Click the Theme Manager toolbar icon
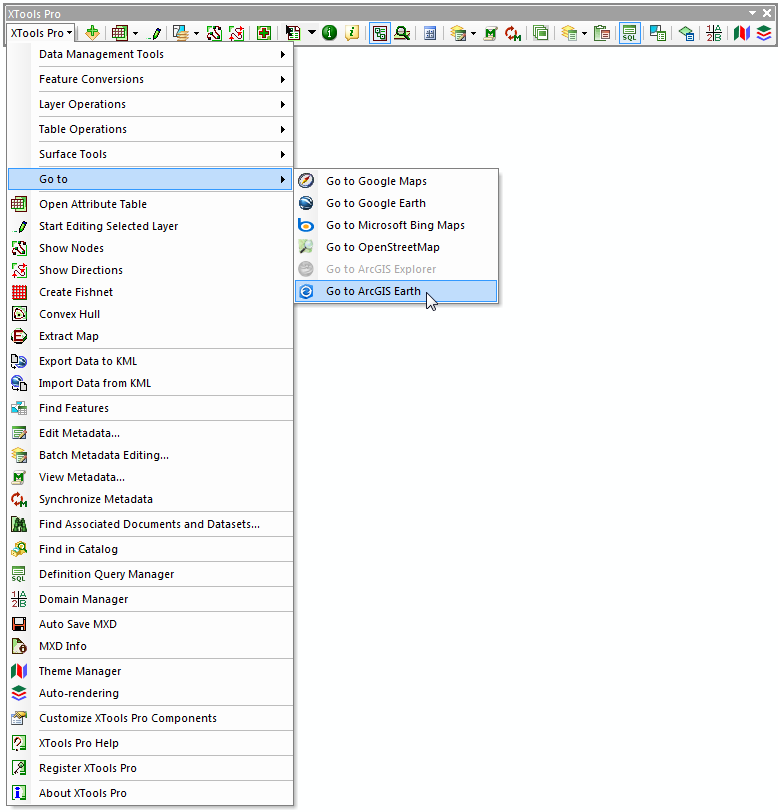778x812 pixels. (742, 33)
